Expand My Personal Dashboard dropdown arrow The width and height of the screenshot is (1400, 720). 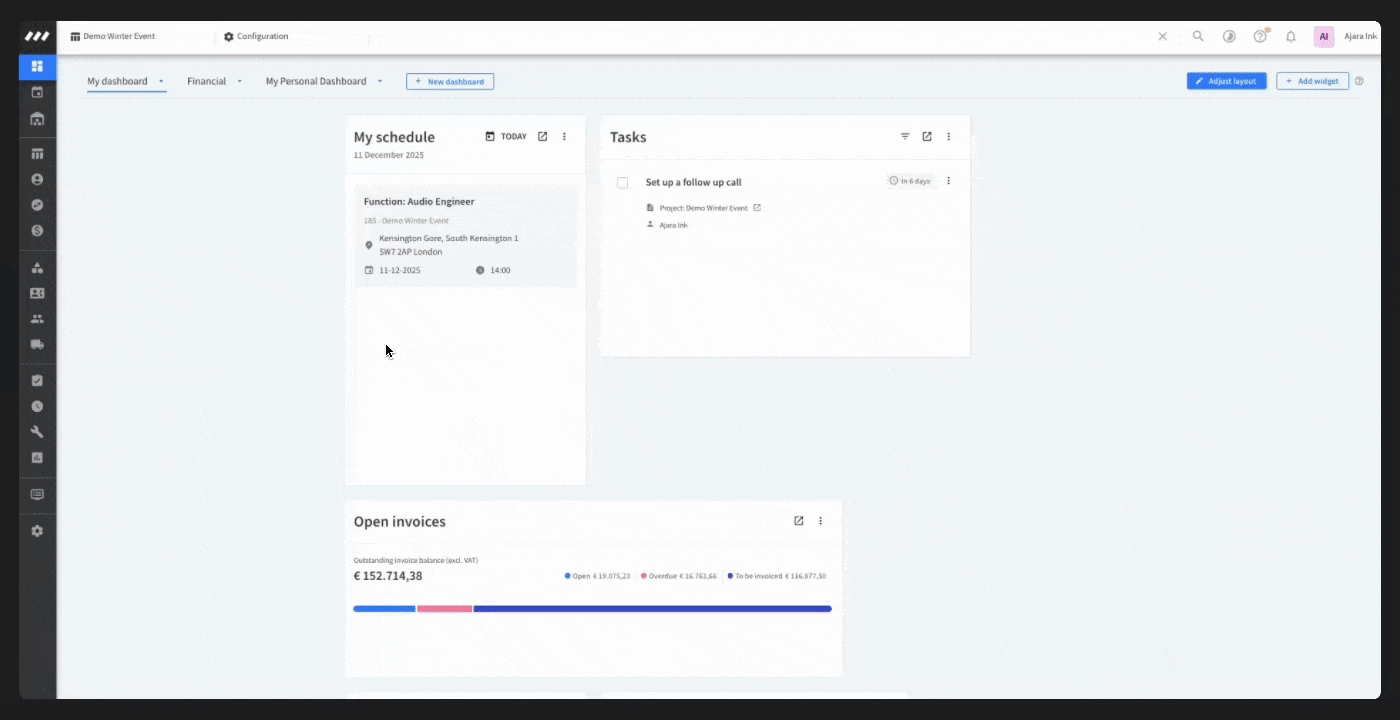coord(380,81)
